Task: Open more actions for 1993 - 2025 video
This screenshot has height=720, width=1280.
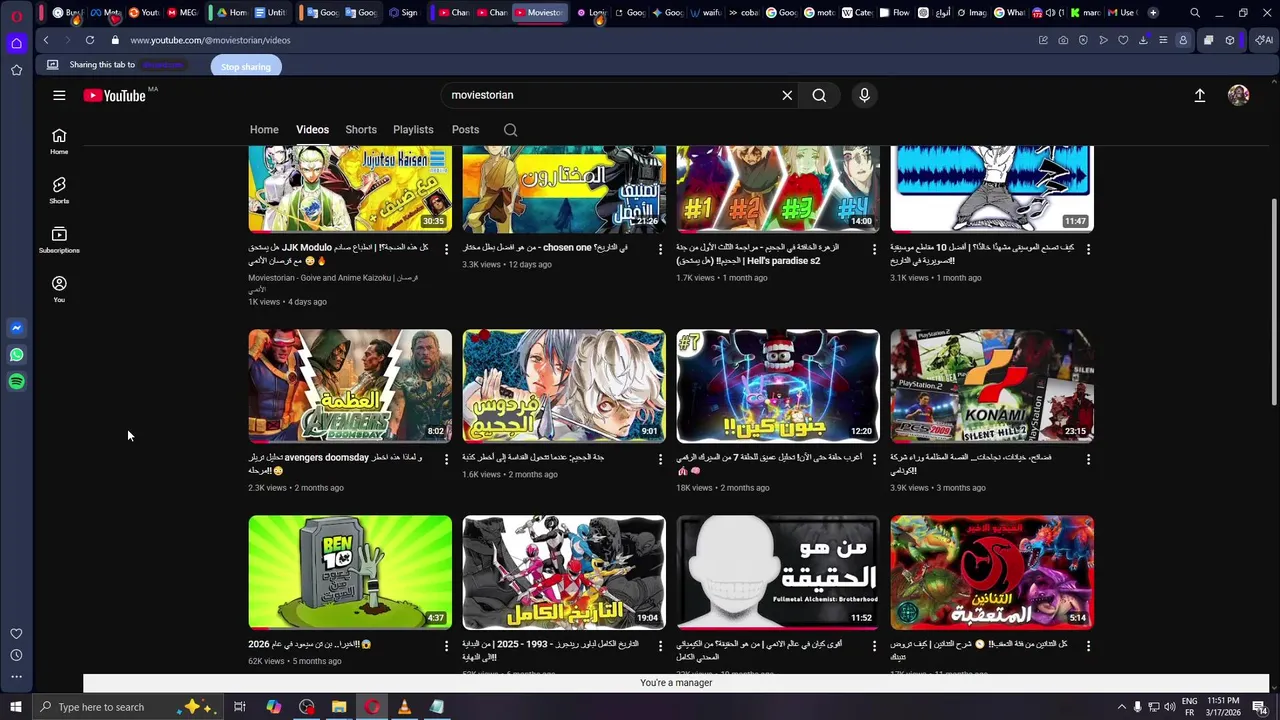Action: point(660,646)
